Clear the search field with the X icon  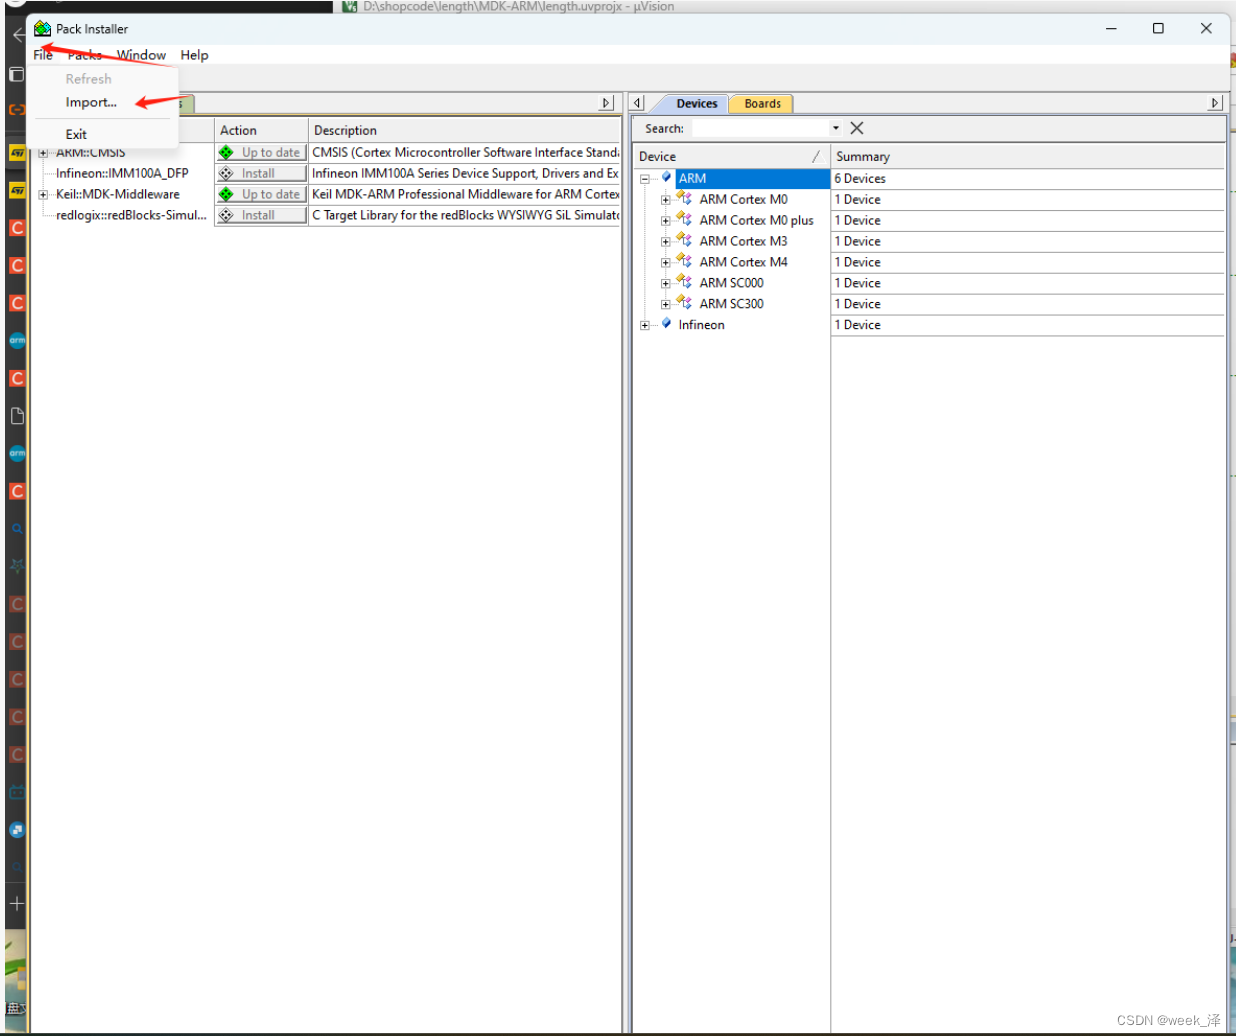[857, 128]
